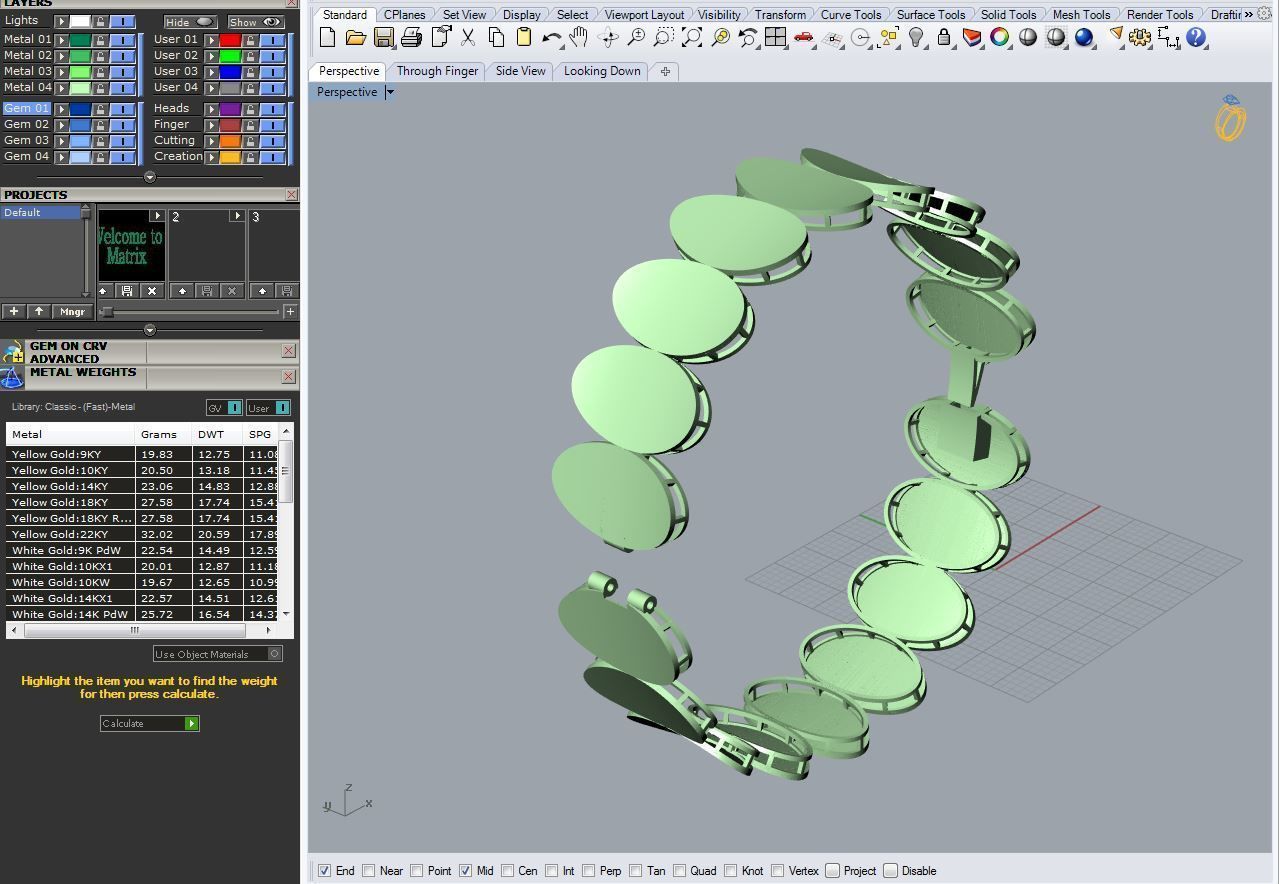
Task: Click the Hide layers button
Action: pos(190,22)
